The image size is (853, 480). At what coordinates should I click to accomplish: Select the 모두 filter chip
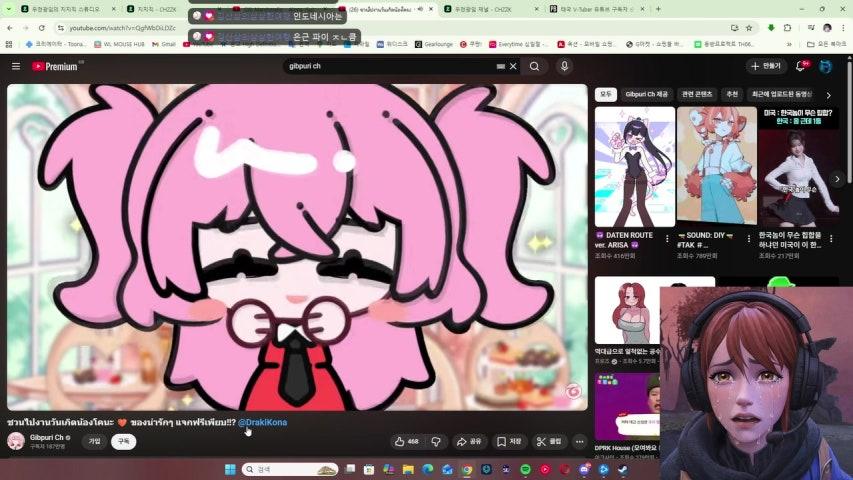point(605,94)
